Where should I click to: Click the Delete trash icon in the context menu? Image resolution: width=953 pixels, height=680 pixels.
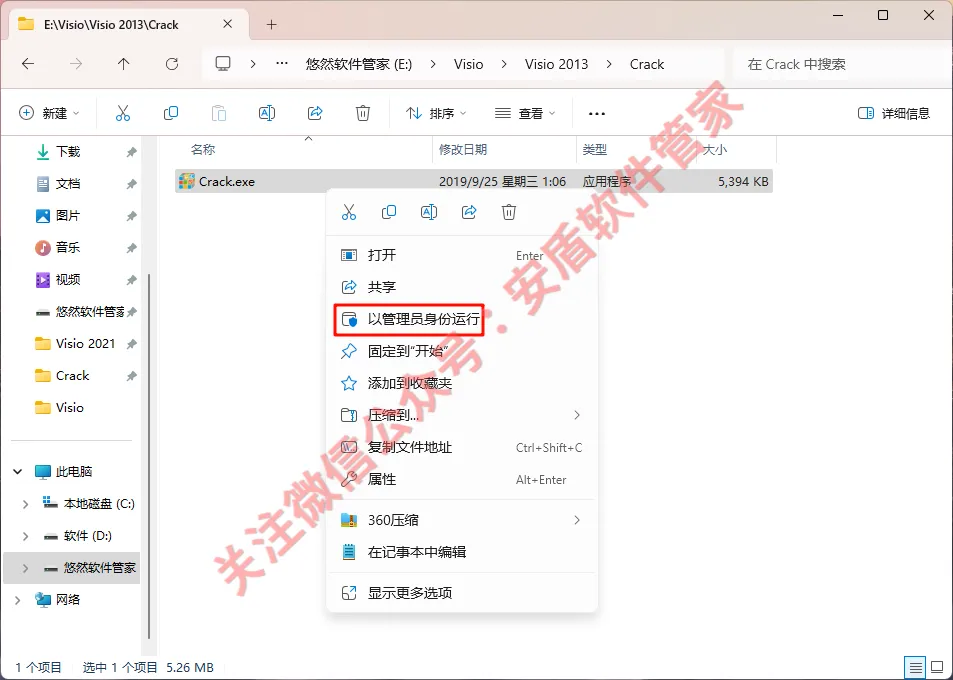point(509,212)
